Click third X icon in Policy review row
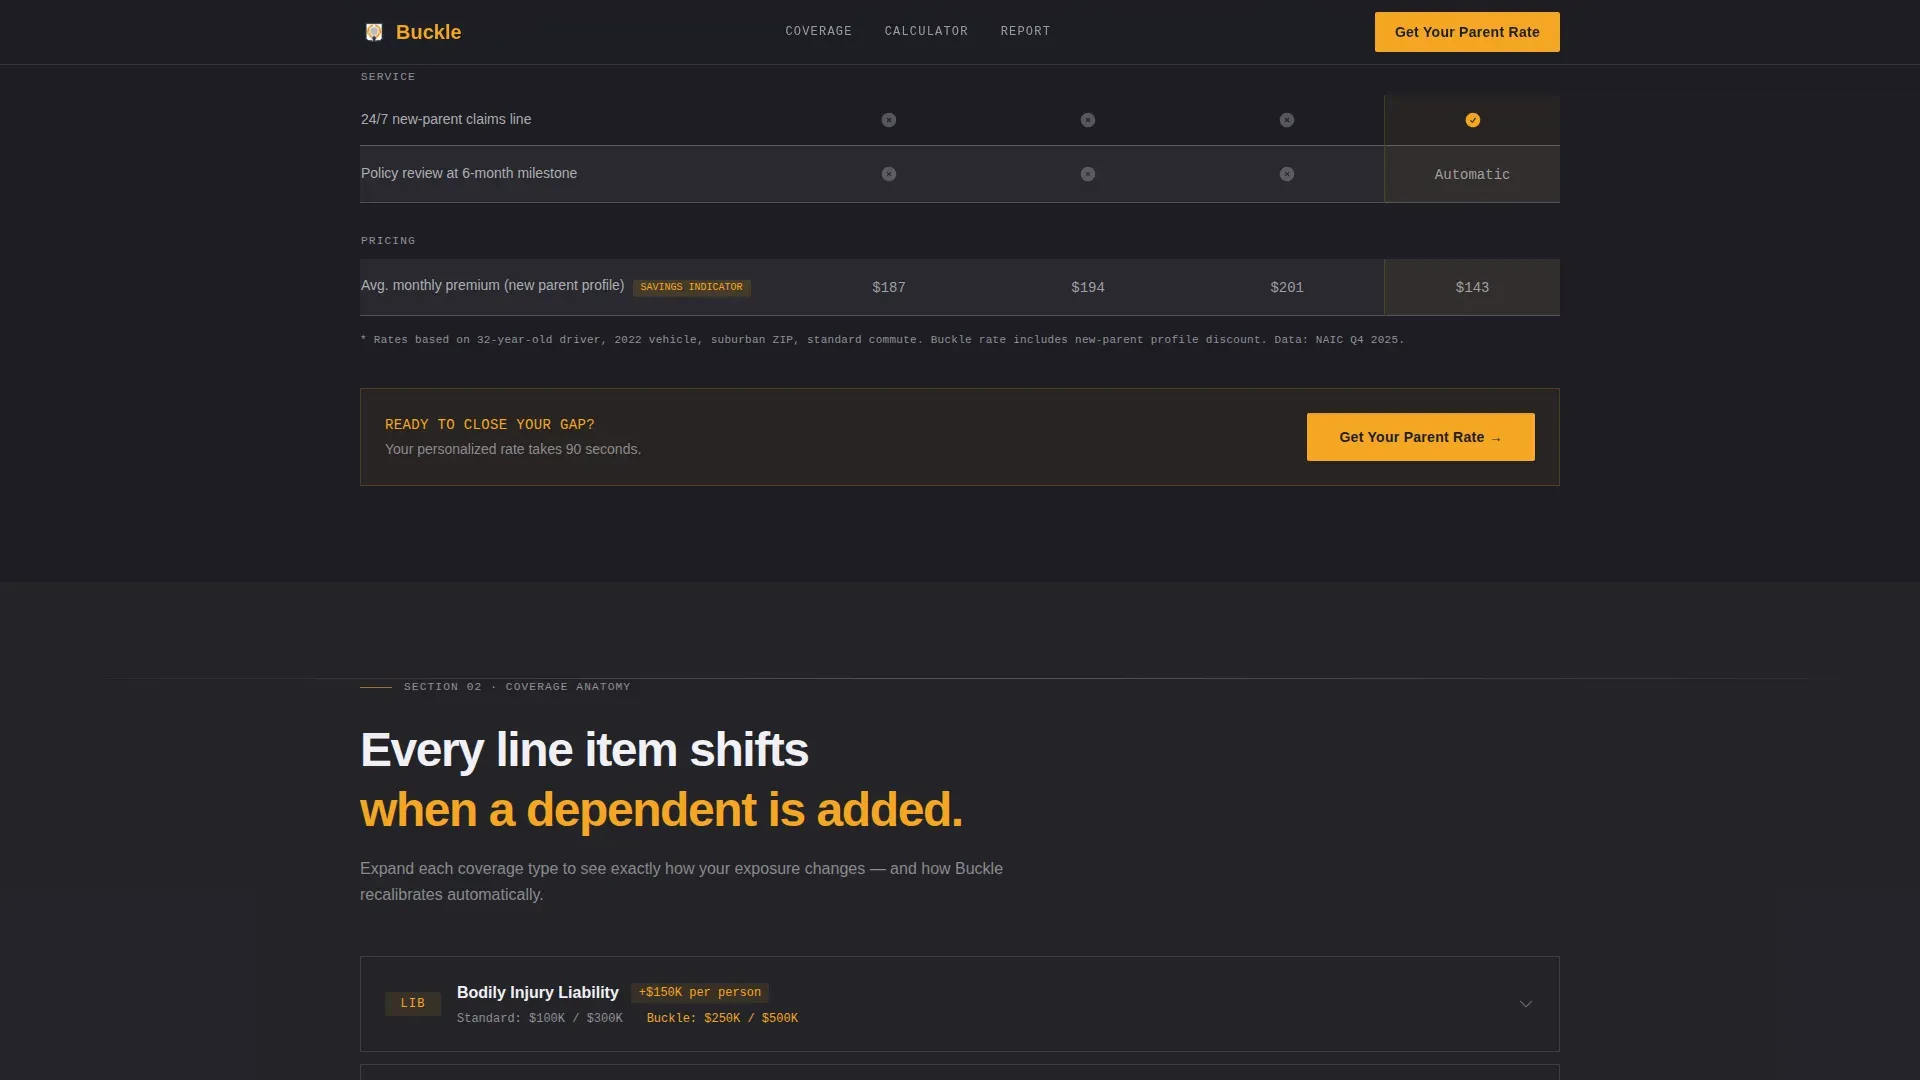The height and width of the screenshot is (1080, 1920). 1286,174
